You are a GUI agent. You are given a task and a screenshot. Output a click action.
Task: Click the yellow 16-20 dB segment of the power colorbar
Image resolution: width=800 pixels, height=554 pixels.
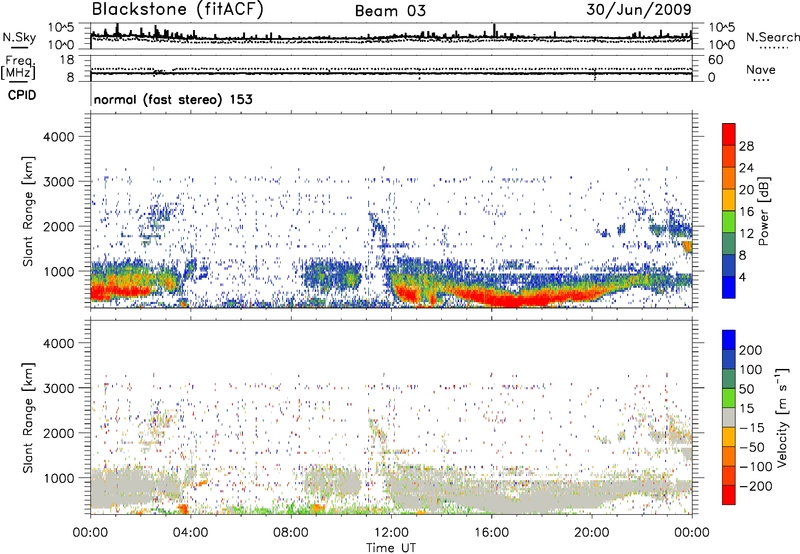coord(729,199)
